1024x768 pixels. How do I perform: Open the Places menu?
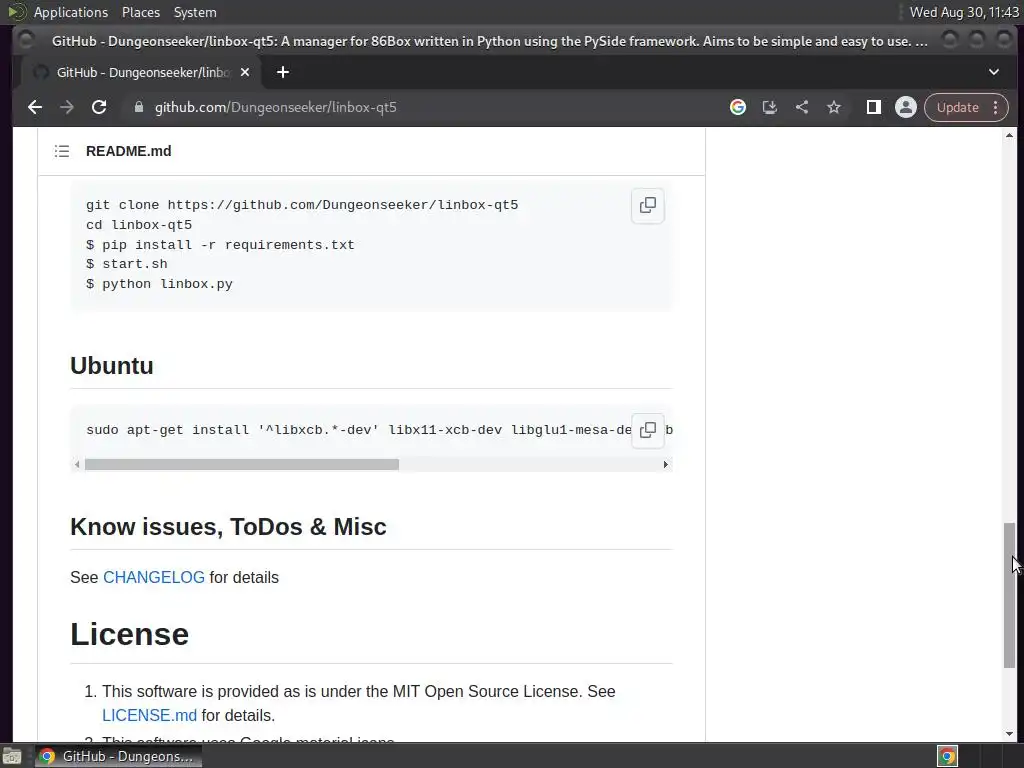tap(140, 12)
